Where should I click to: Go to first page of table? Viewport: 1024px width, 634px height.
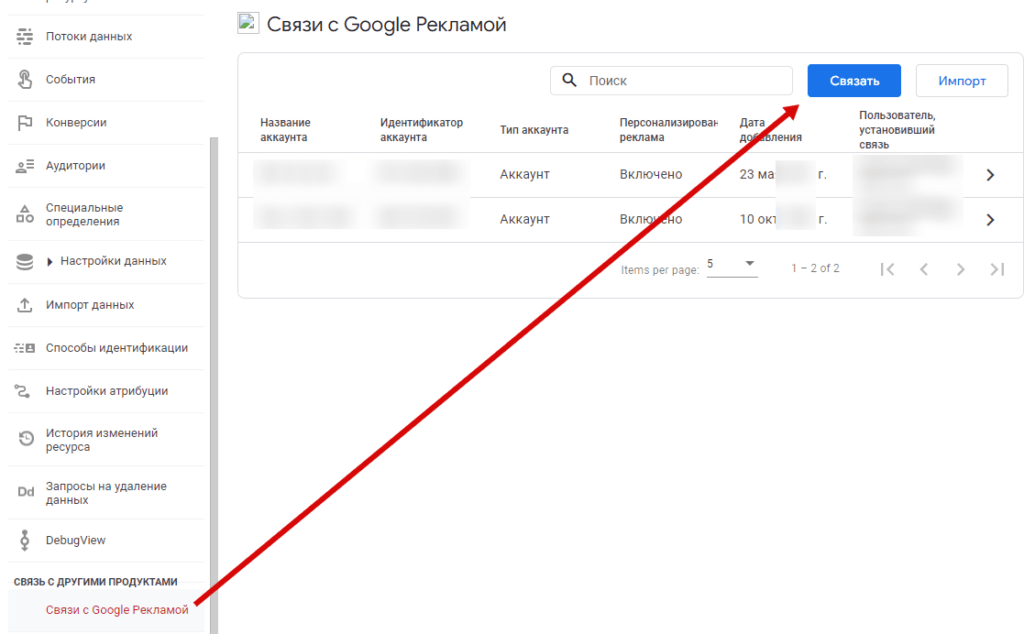click(x=887, y=269)
